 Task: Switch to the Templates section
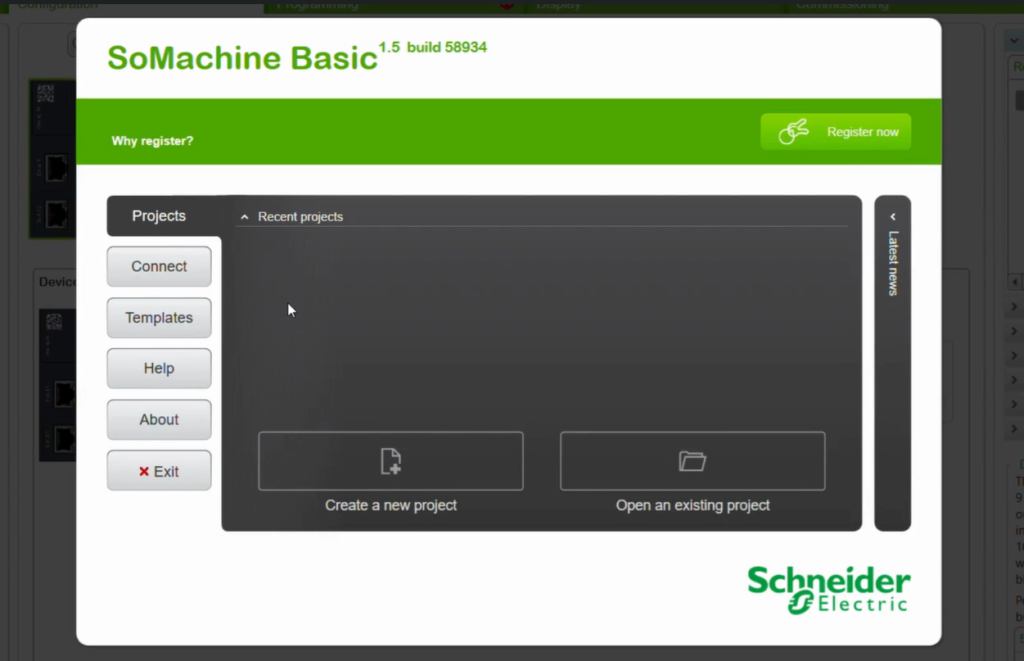pos(159,318)
